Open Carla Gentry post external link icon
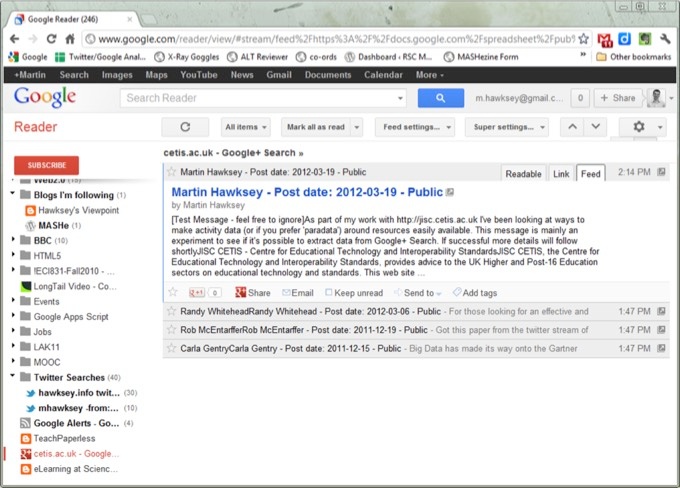The width and height of the screenshot is (680, 488). (x=661, y=348)
